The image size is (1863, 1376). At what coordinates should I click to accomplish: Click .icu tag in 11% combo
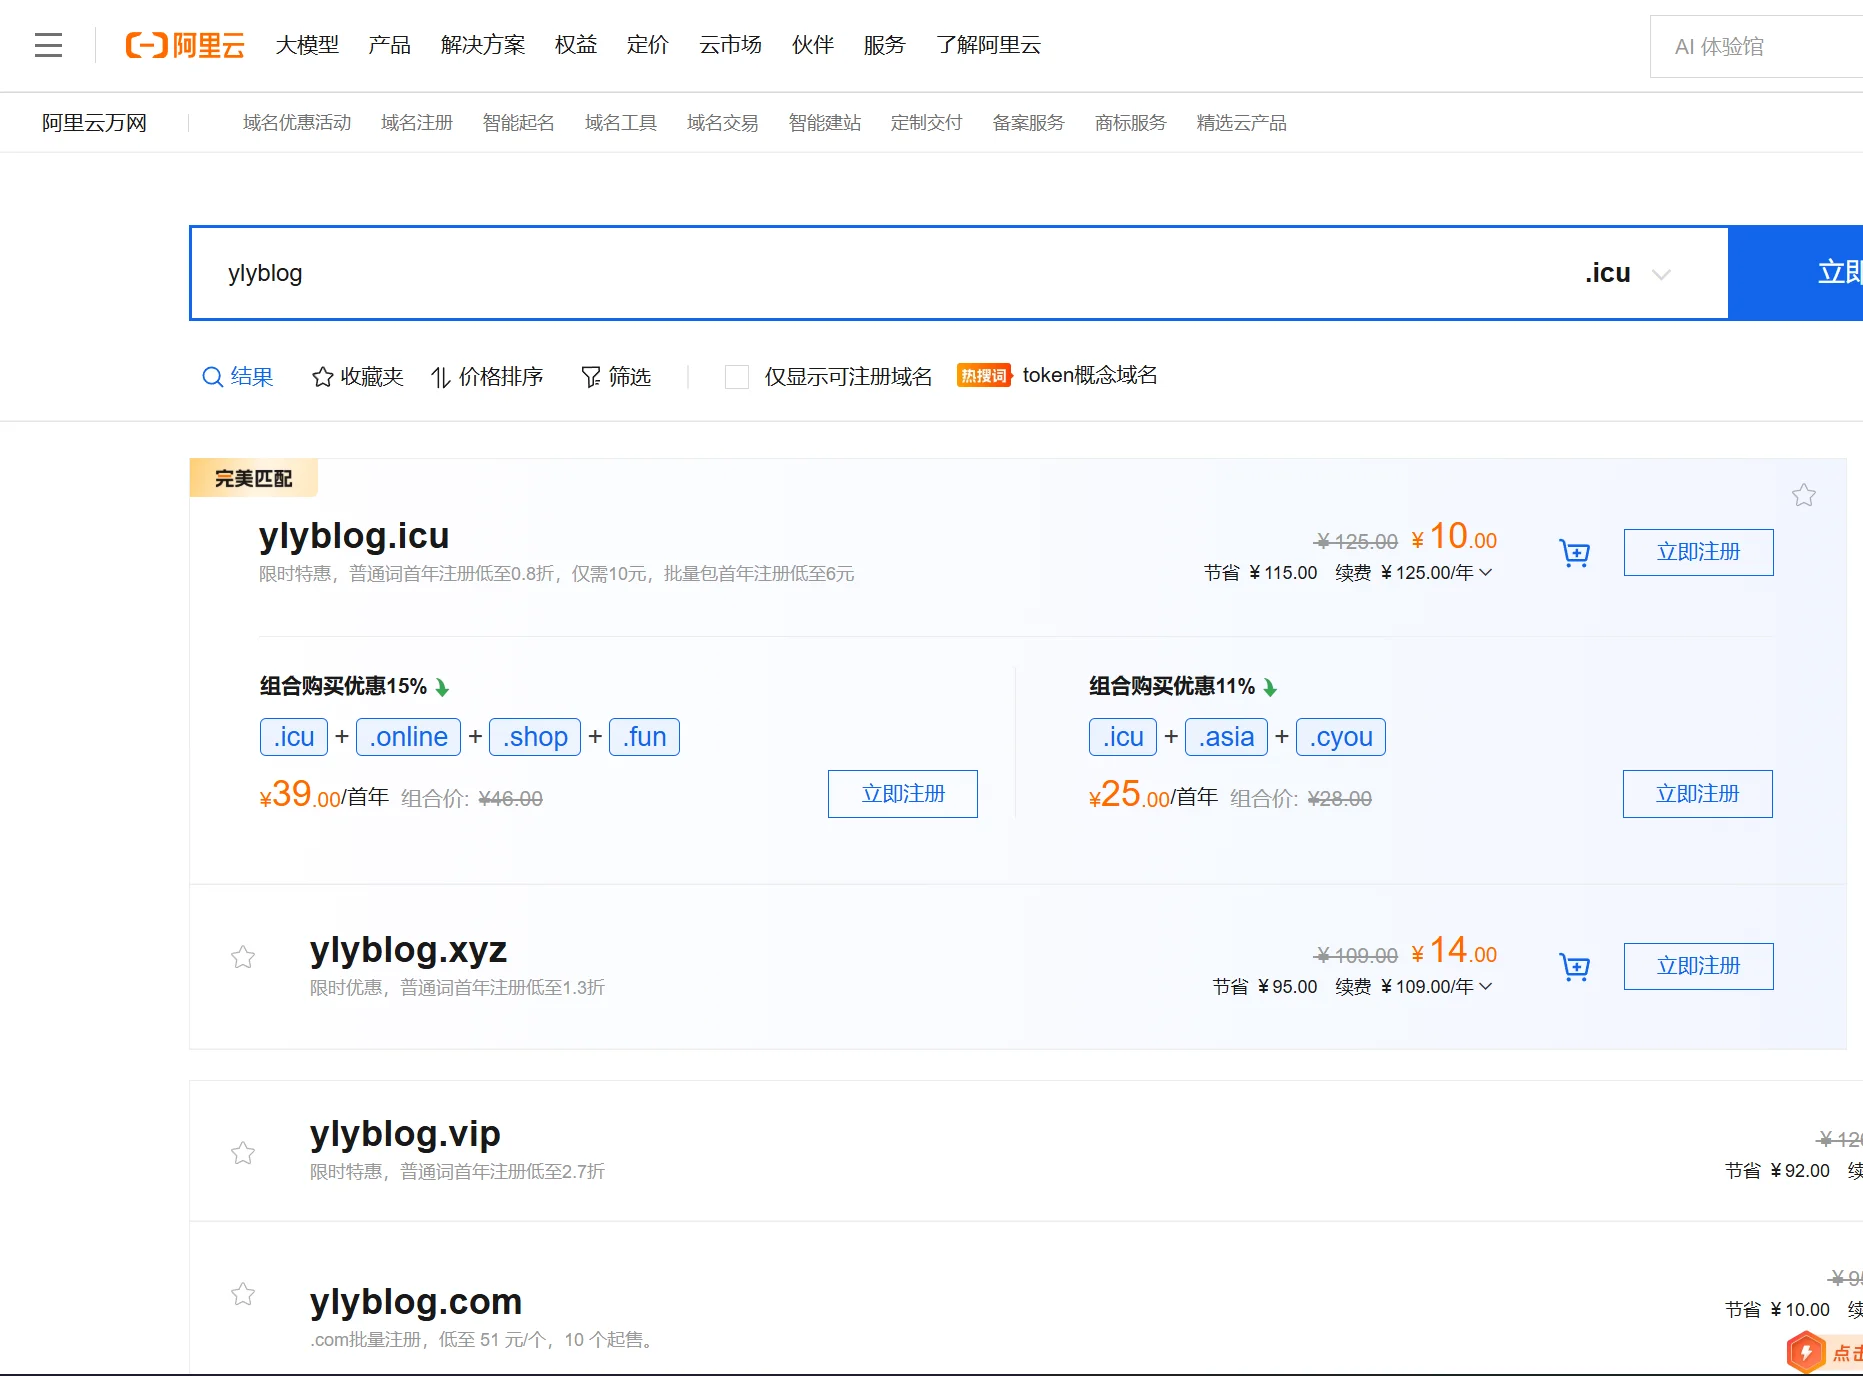coord(1123,737)
